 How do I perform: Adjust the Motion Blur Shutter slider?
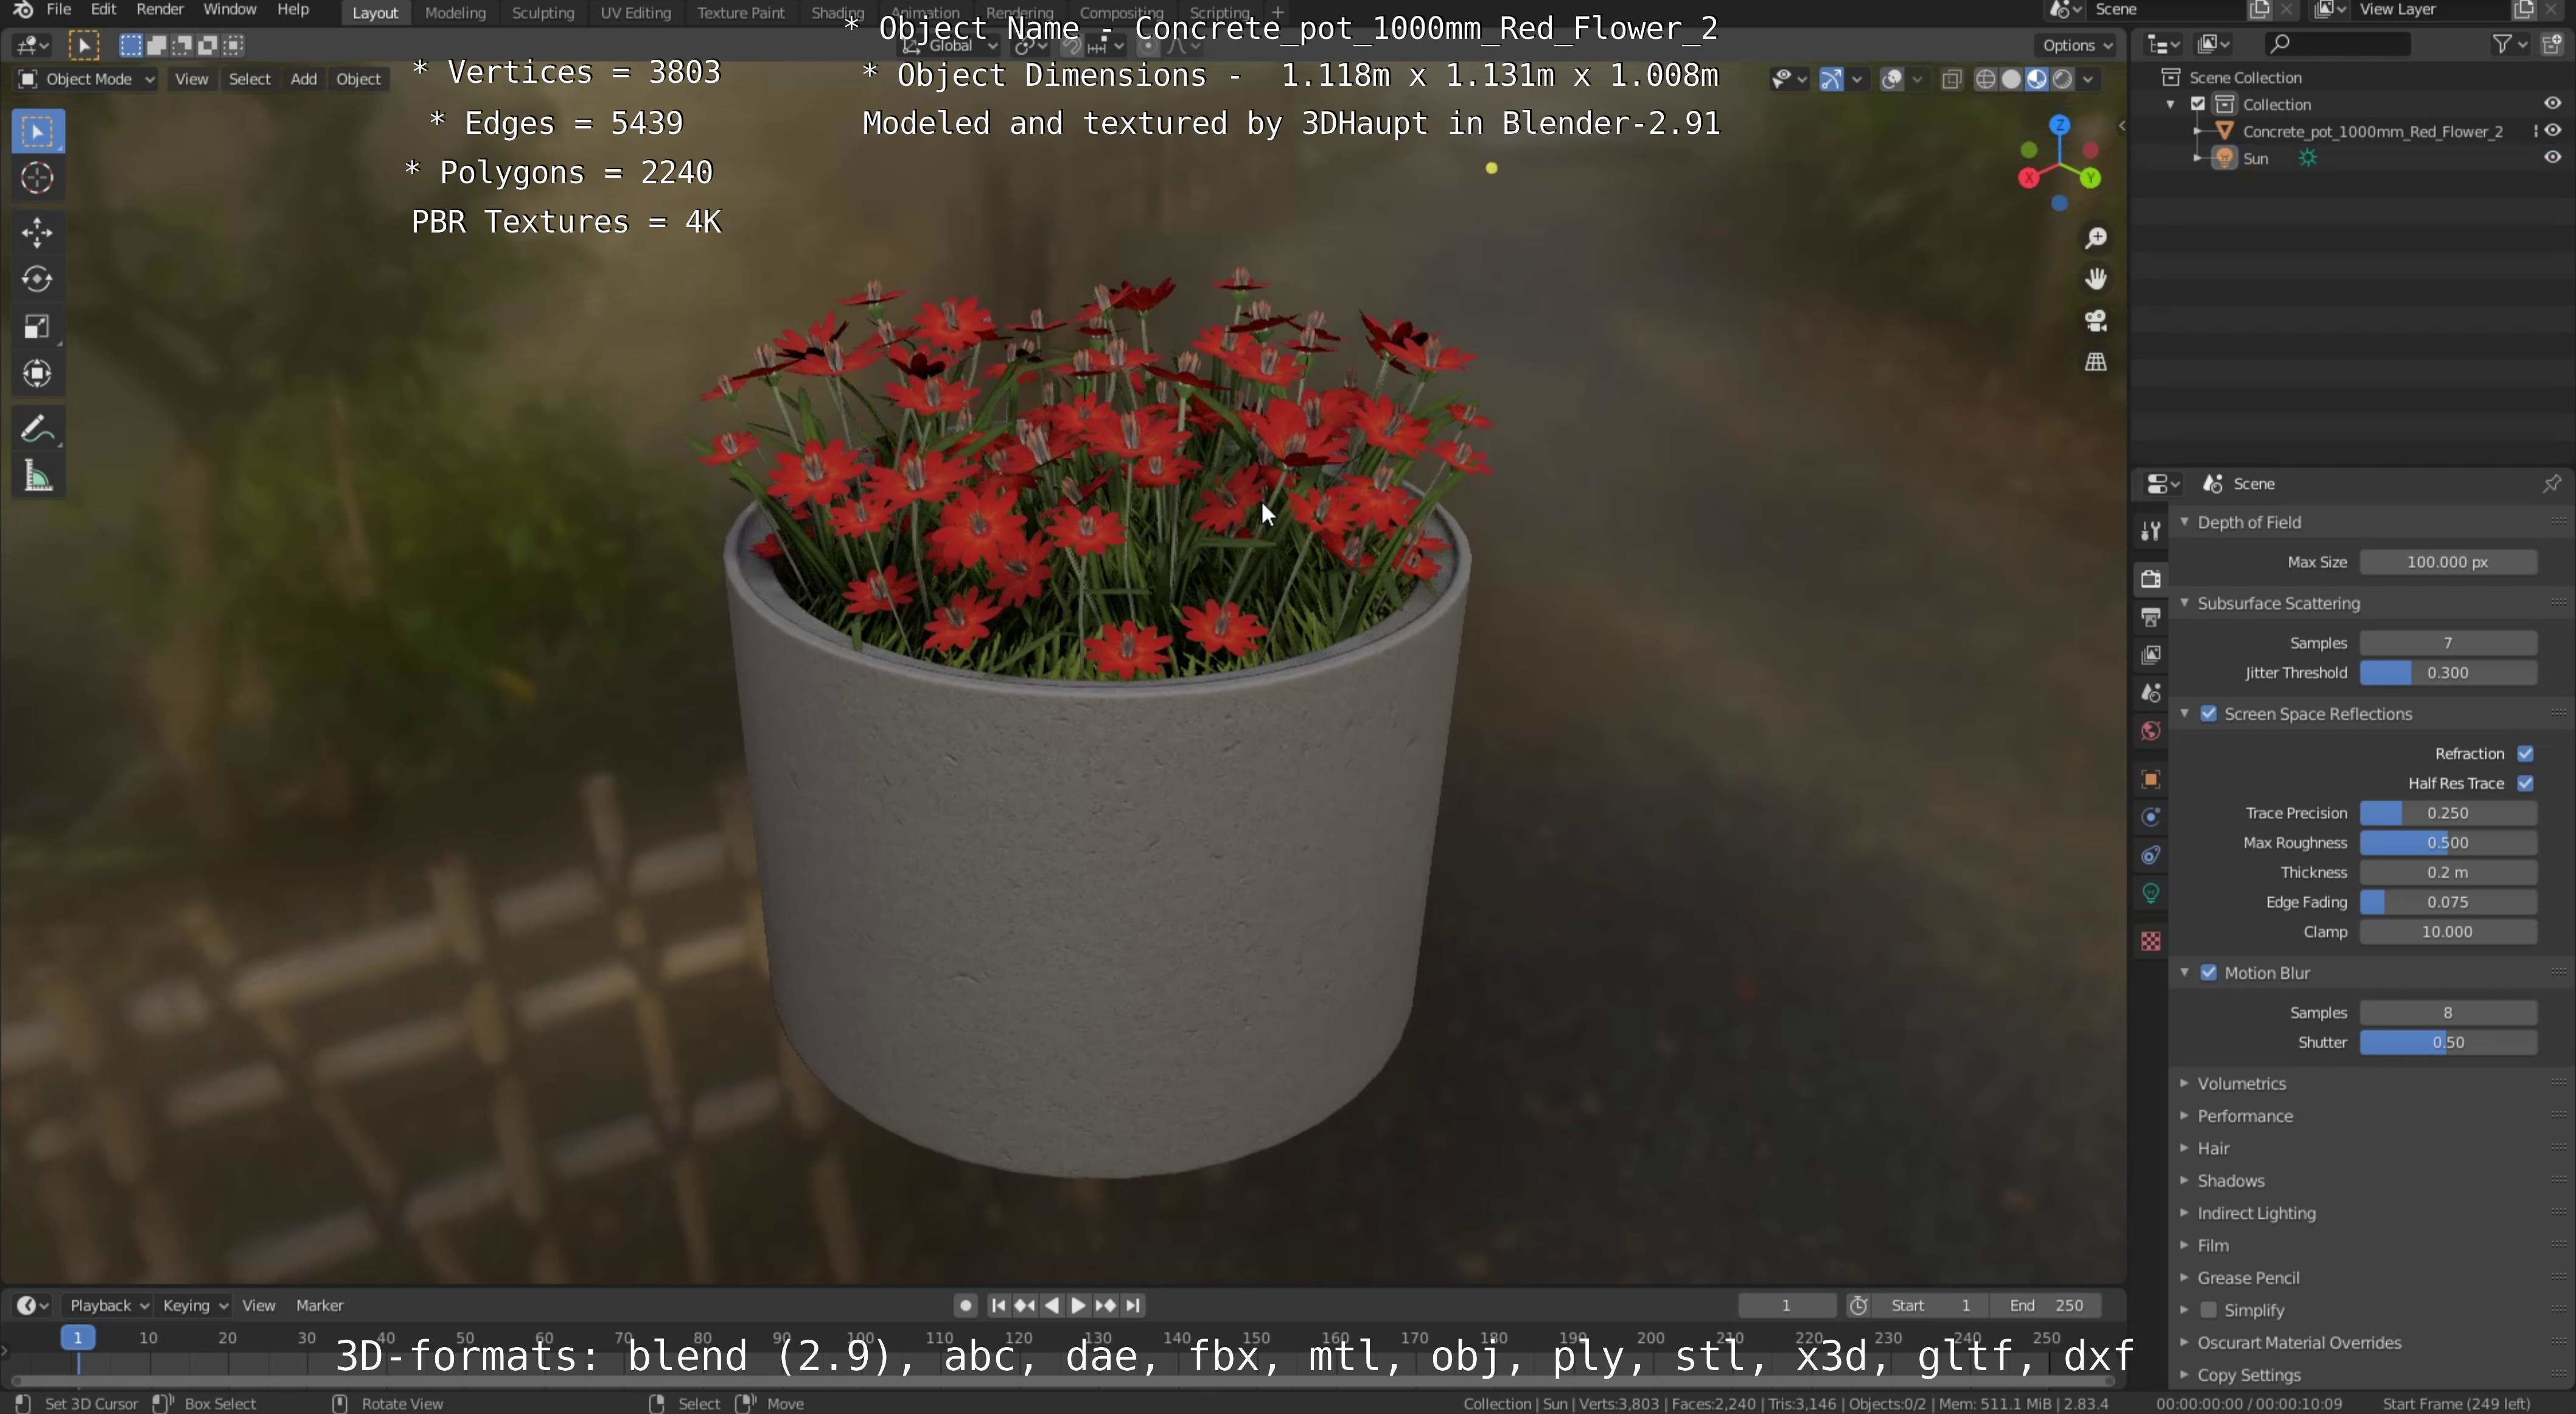[x=2447, y=1042]
